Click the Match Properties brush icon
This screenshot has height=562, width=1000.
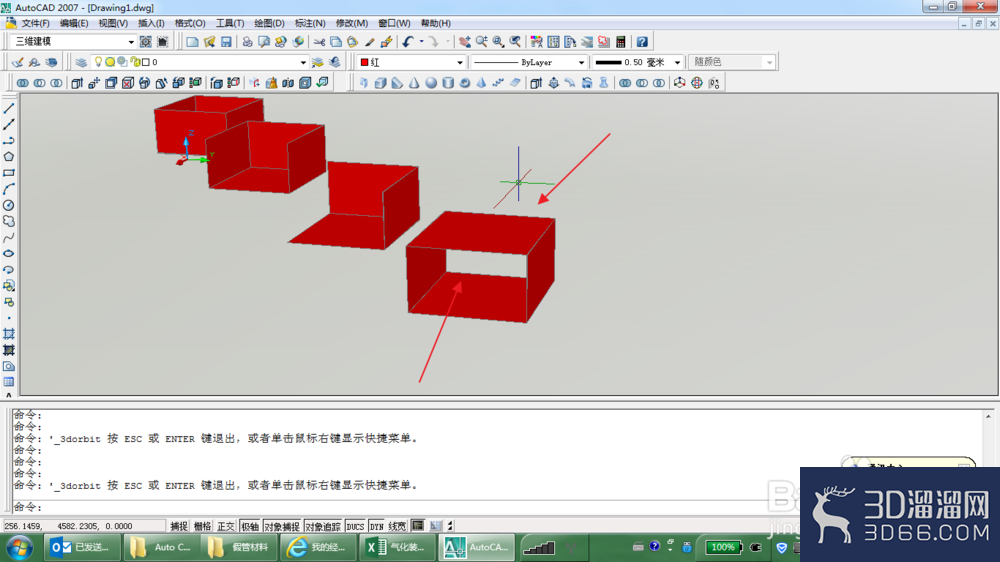(369, 42)
